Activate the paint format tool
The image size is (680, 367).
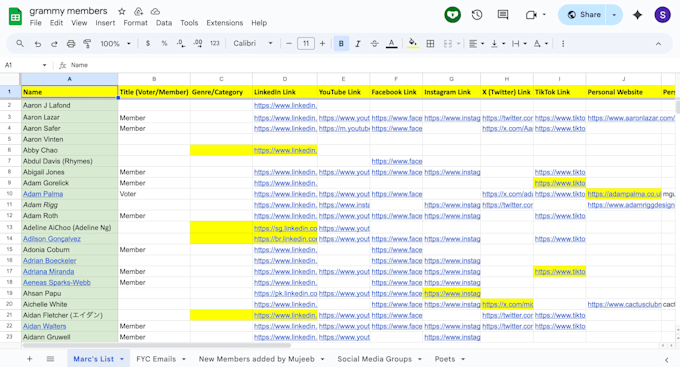[x=87, y=43]
